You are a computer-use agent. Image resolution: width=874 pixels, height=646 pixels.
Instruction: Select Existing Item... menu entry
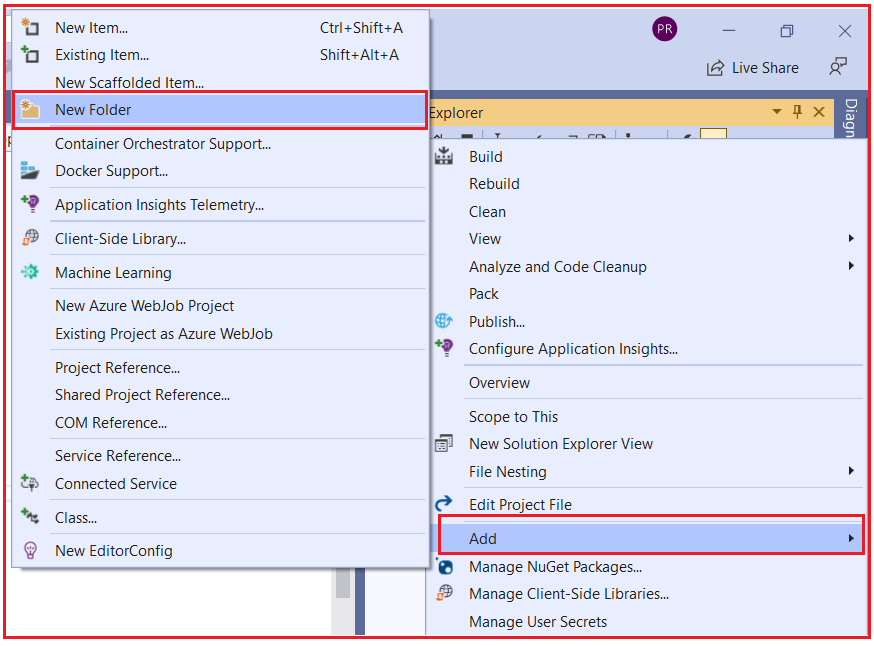(x=221, y=55)
